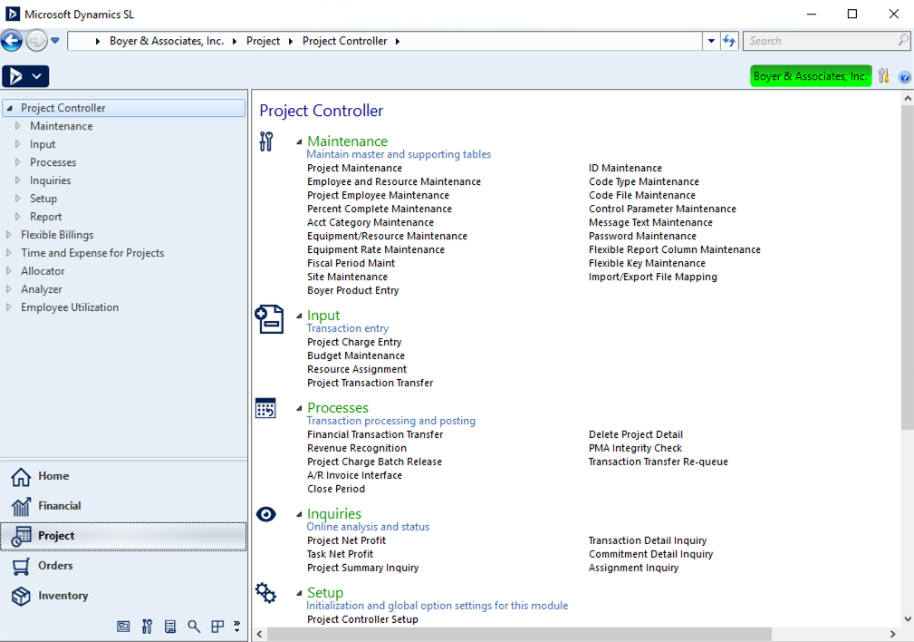Click the horizontal scrollbar of the main pane
This screenshot has width=914, height=642.
(519, 634)
